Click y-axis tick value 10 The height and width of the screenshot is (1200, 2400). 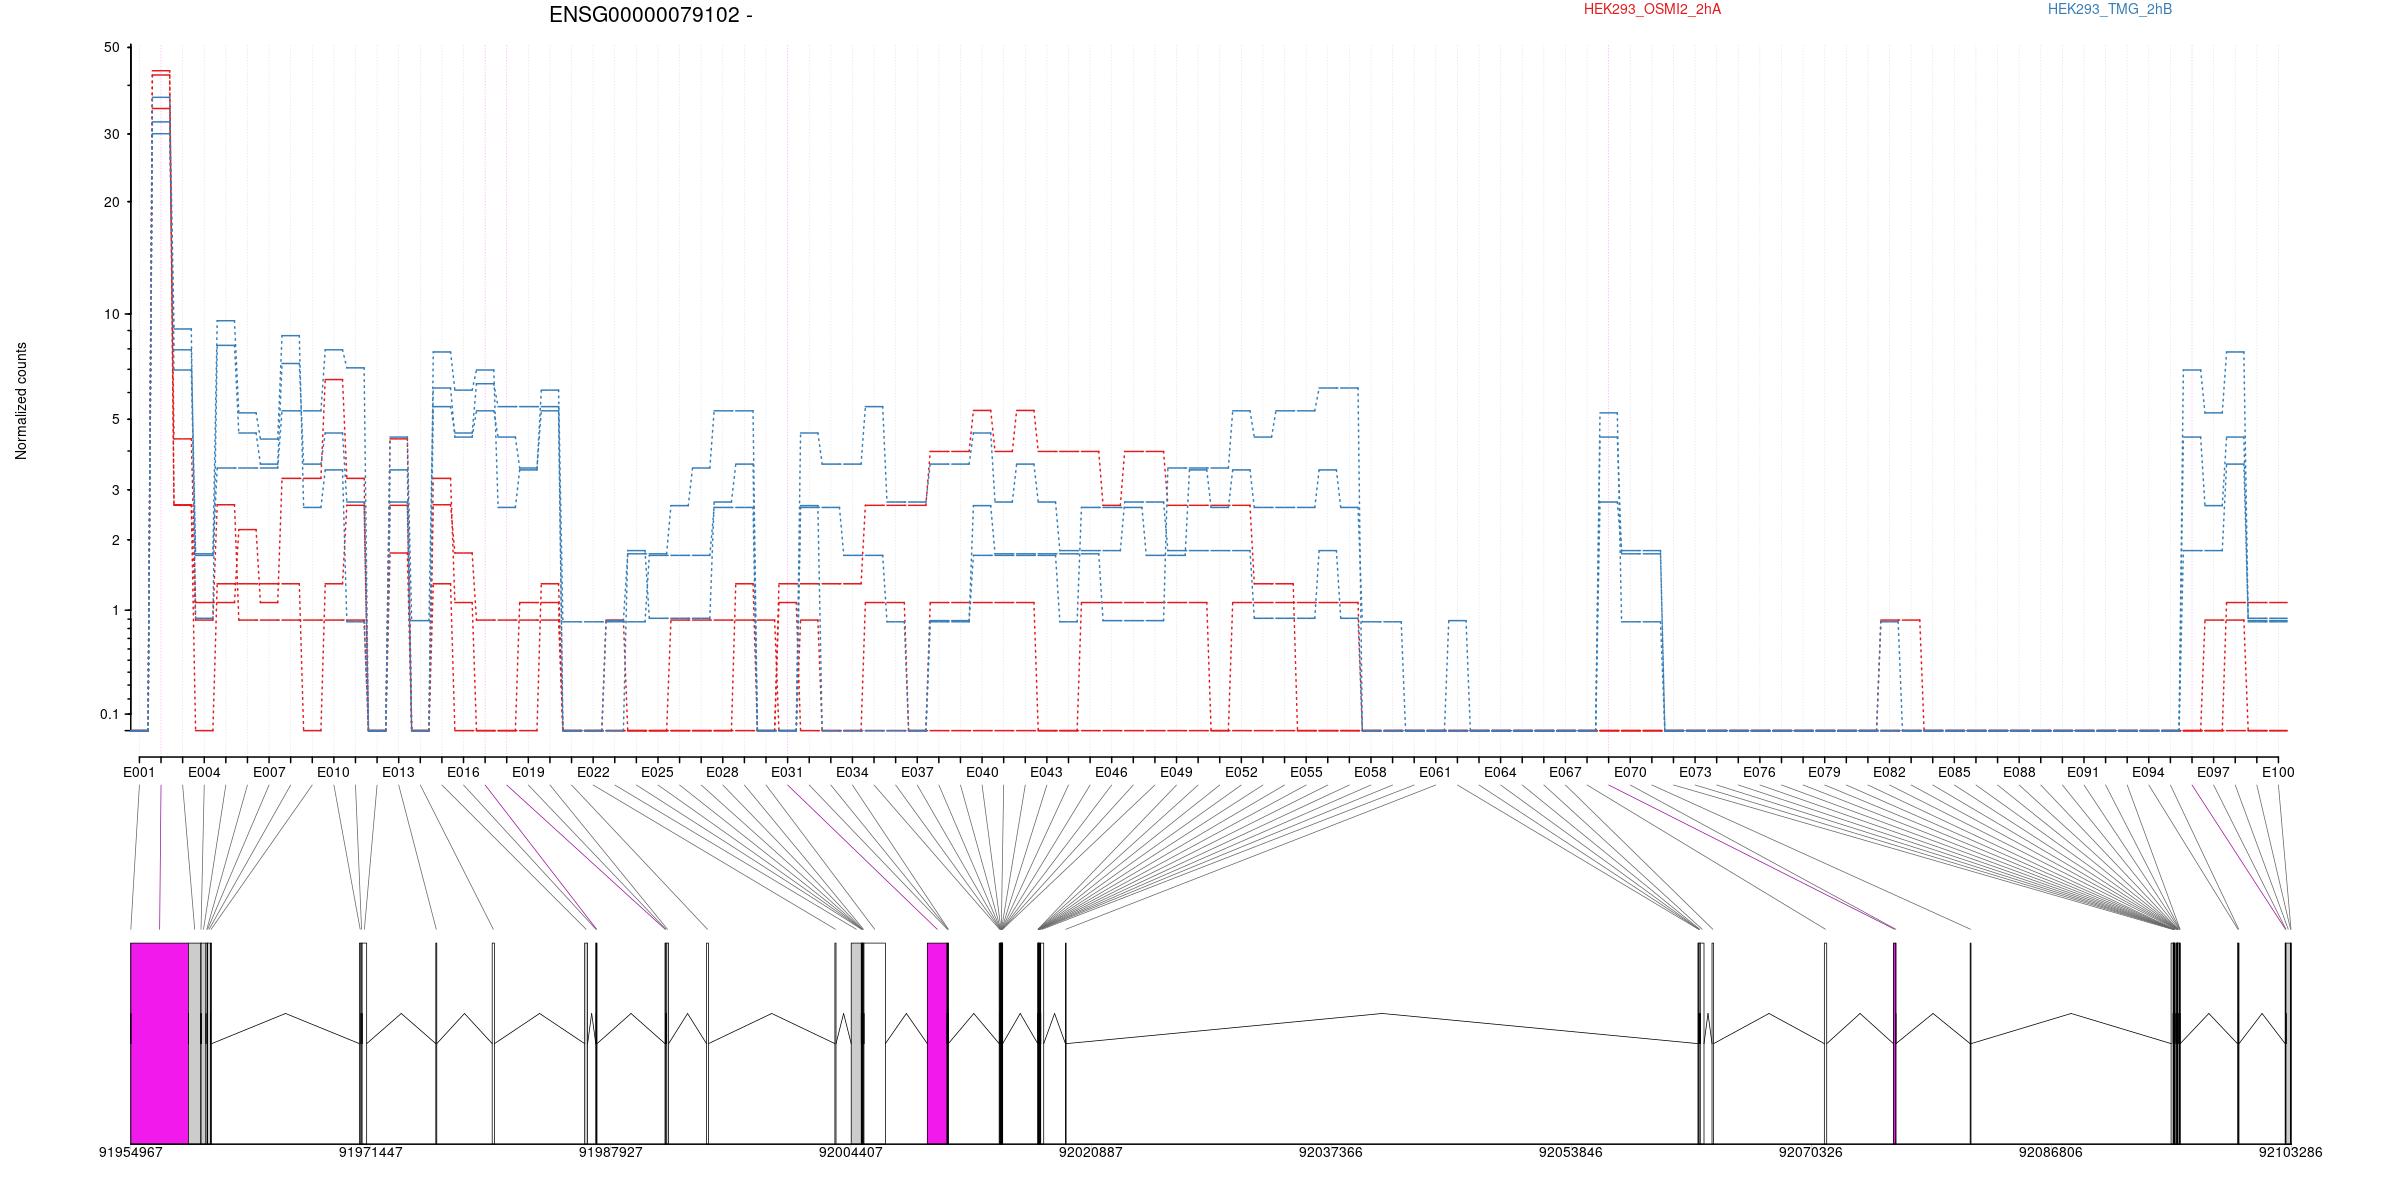click(x=111, y=314)
